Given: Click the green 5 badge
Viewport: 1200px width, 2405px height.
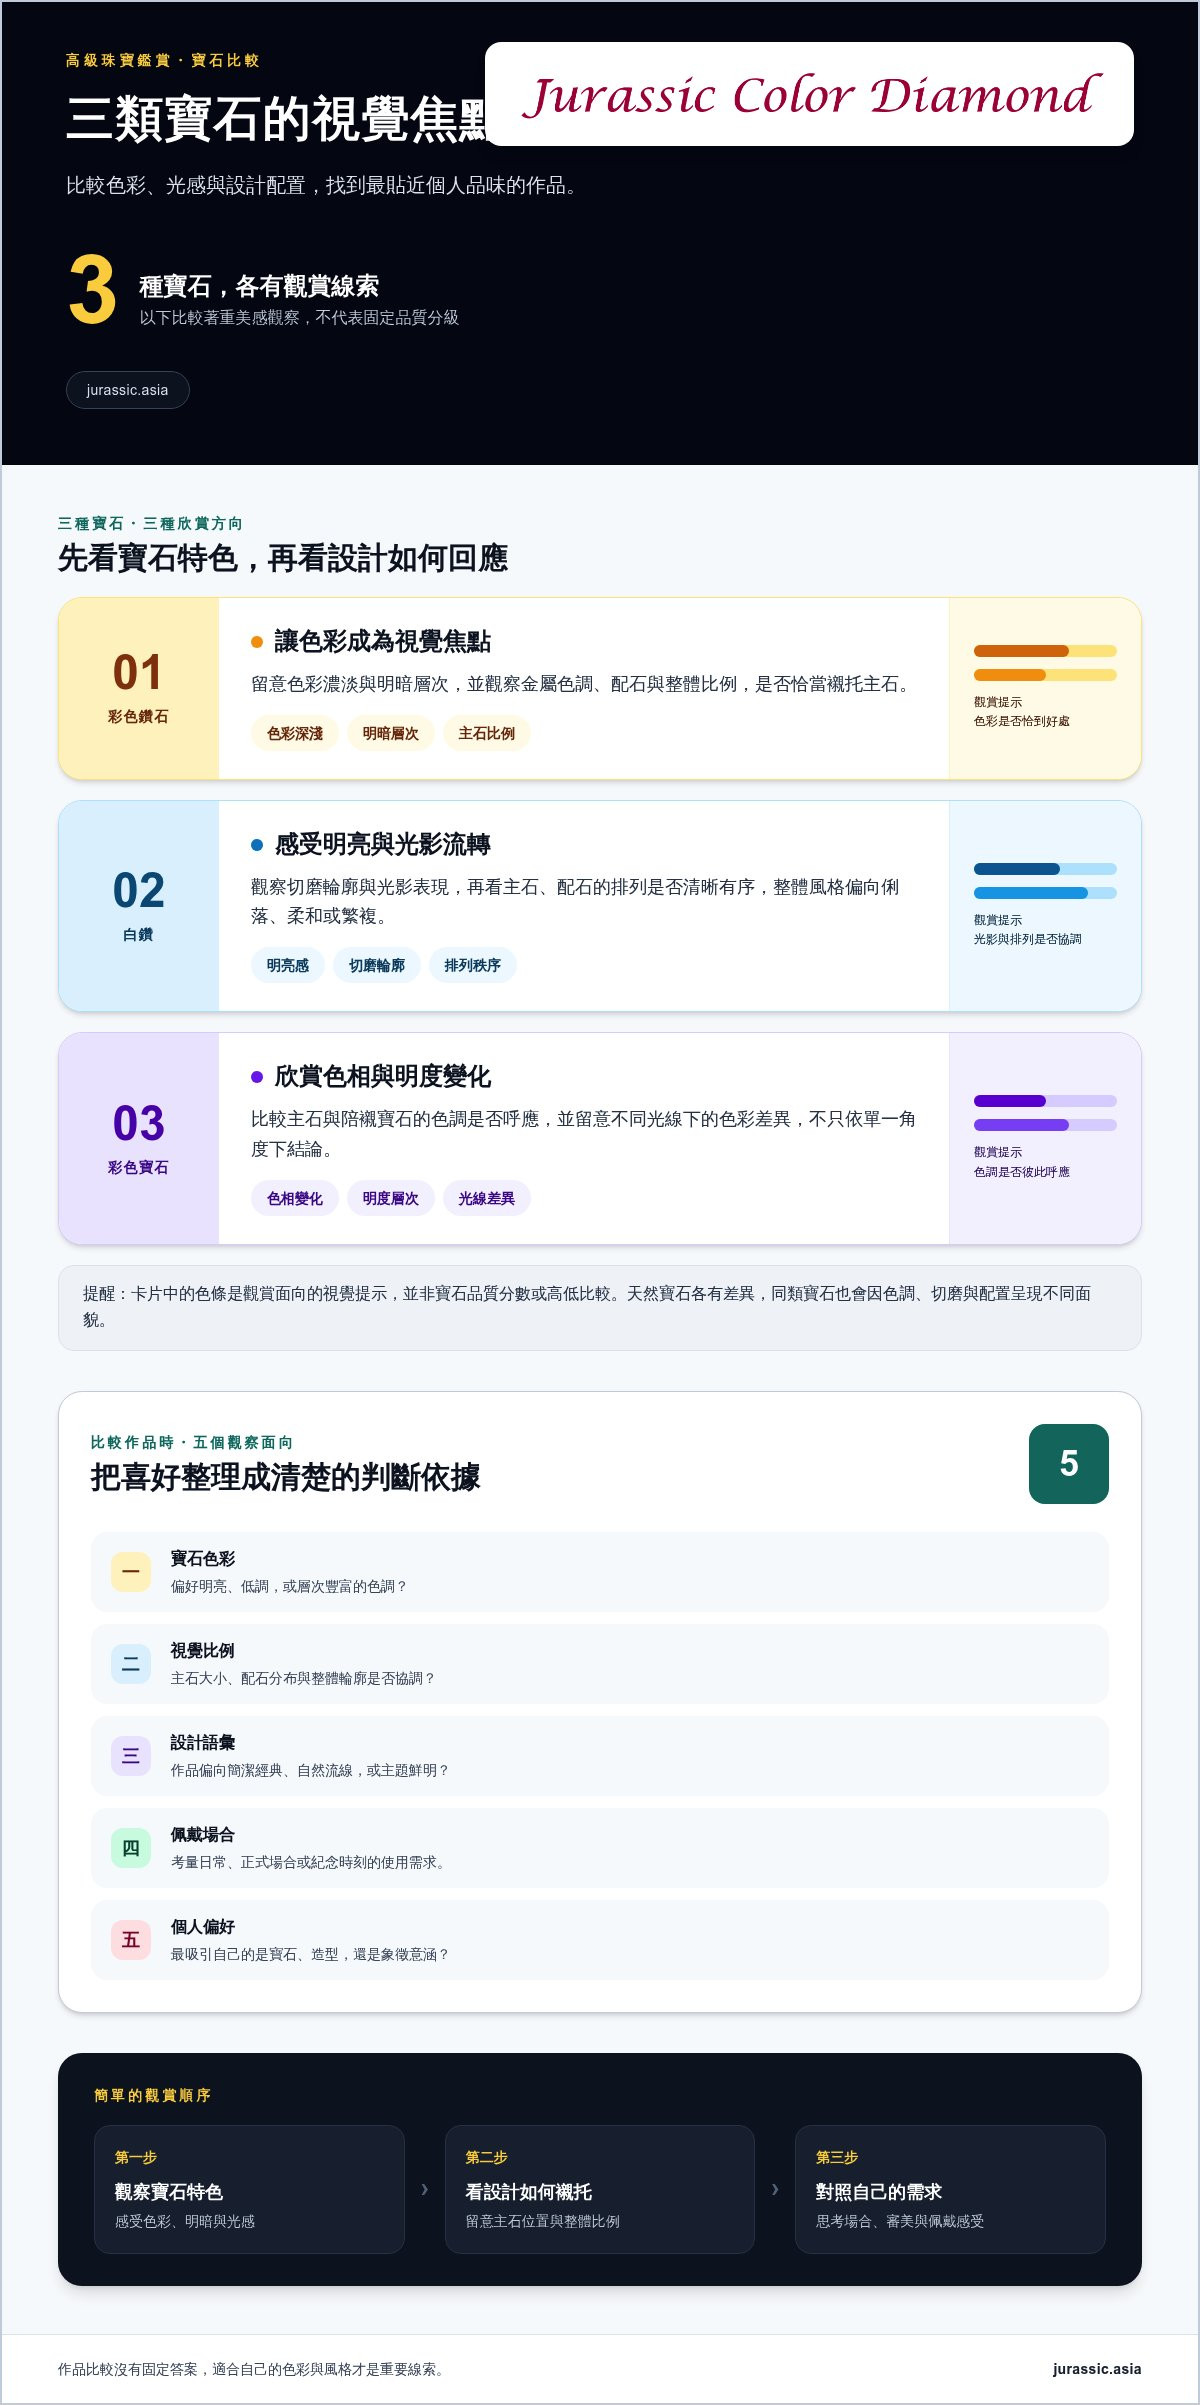Looking at the screenshot, I should point(1069,1464).
